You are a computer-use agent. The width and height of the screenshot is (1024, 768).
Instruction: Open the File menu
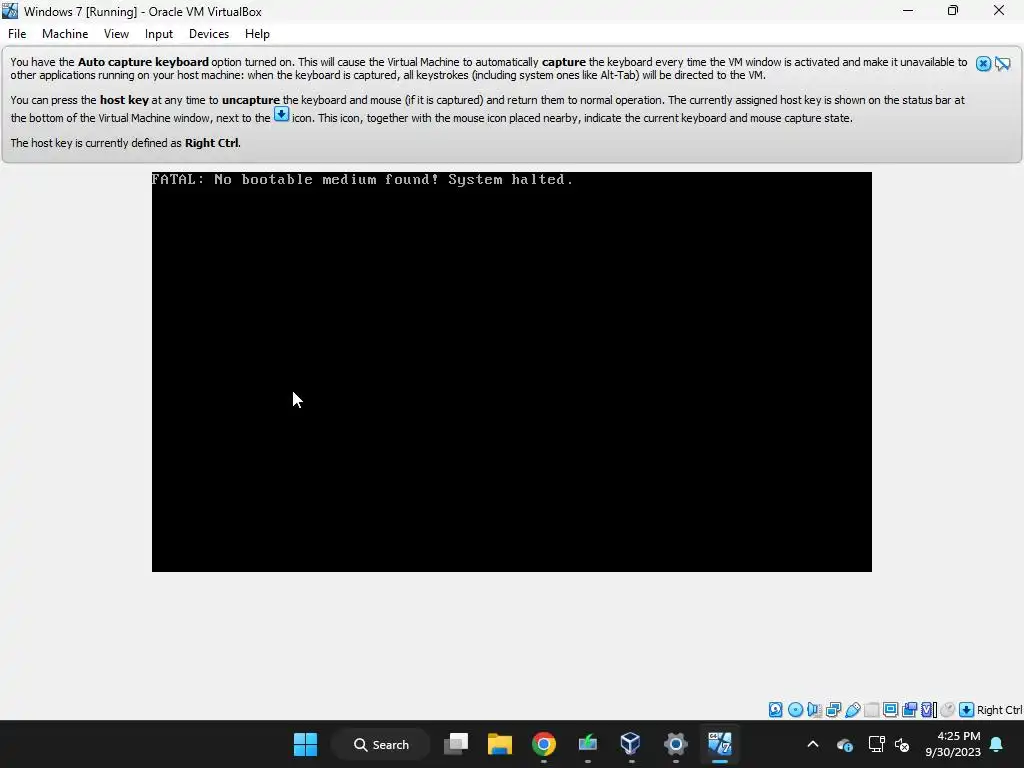(17, 34)
